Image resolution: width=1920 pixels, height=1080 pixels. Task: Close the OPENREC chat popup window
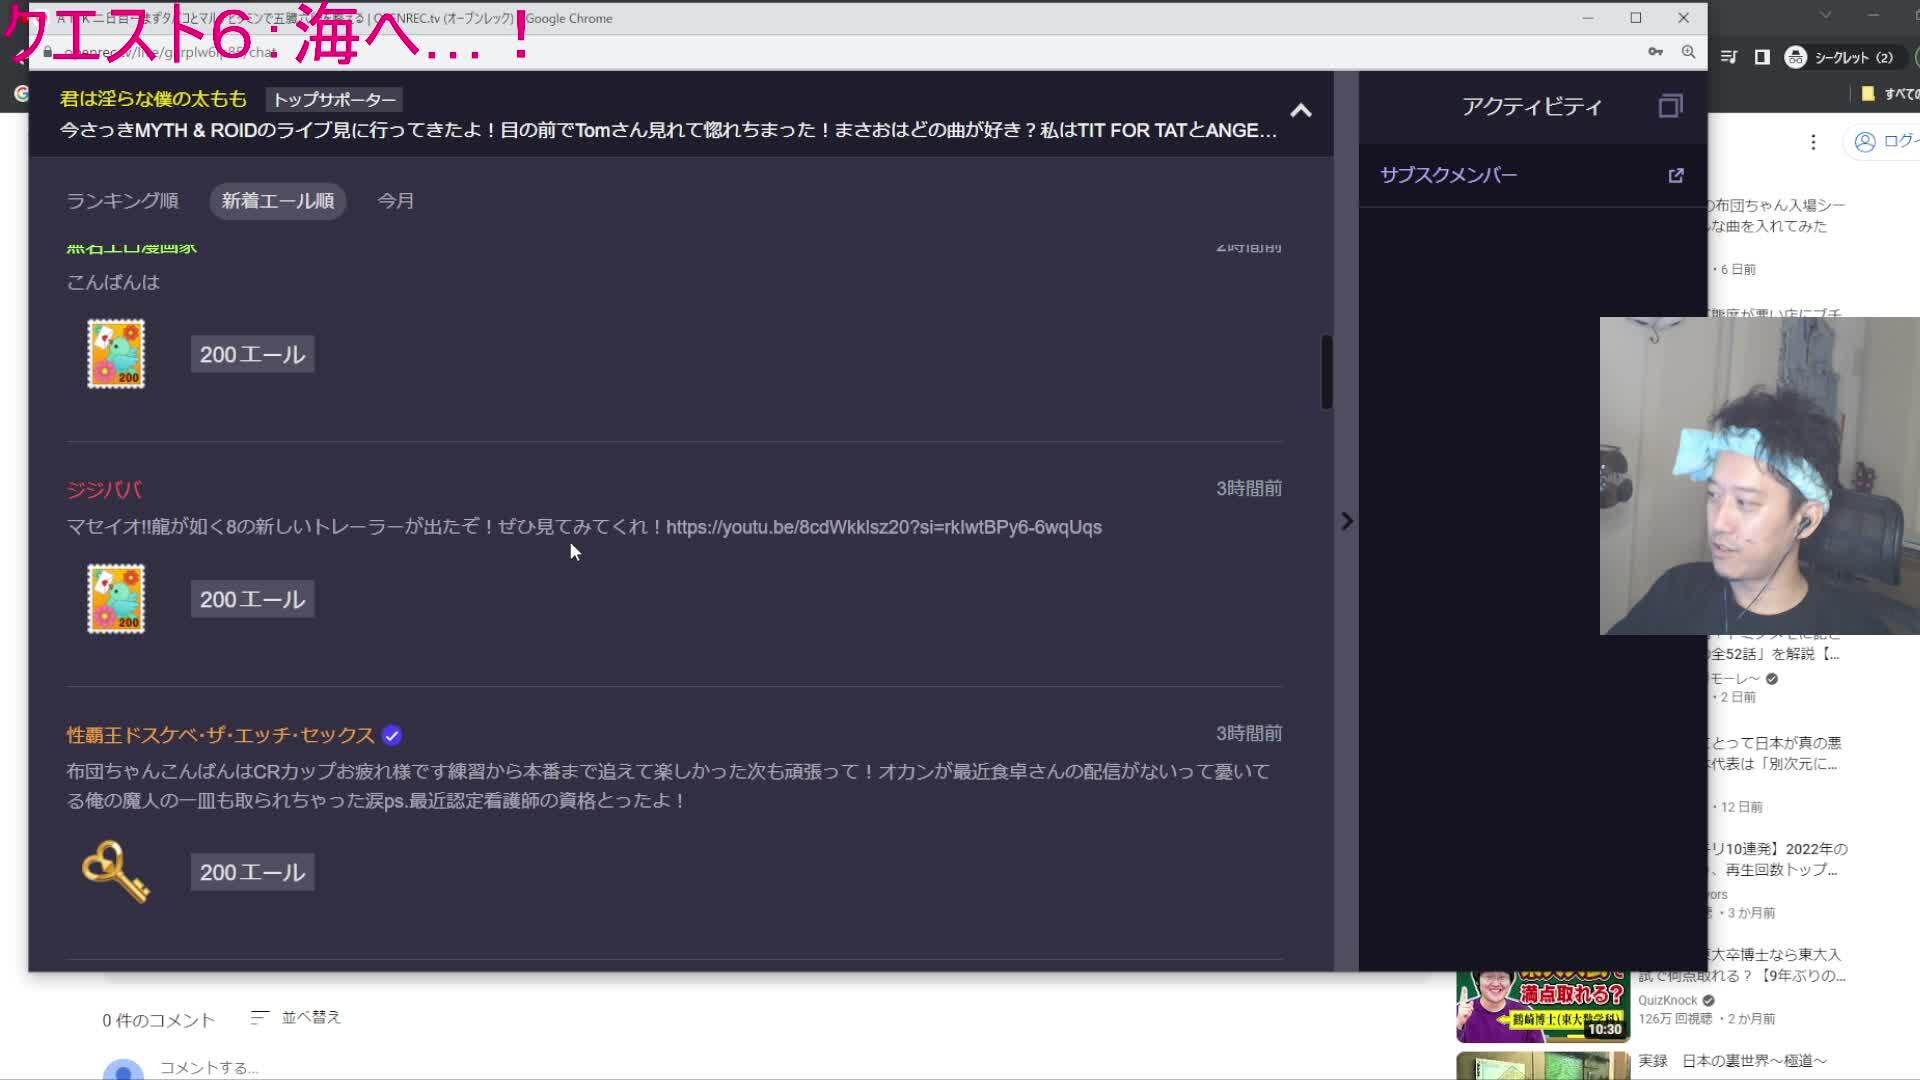(1683, 18)
